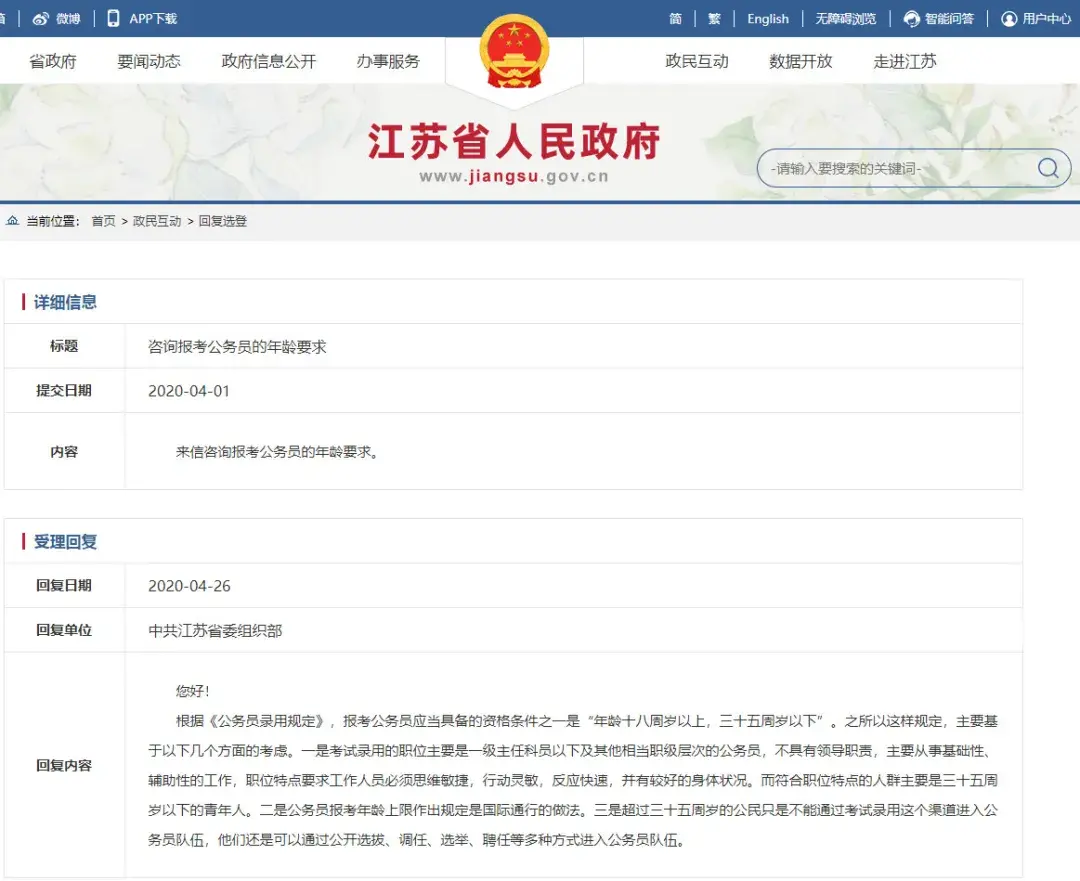Viewport: 1080px width, 881px height.
Task: Click 回复选登 in the breadcrumb trail
Action: click(223, 221)
